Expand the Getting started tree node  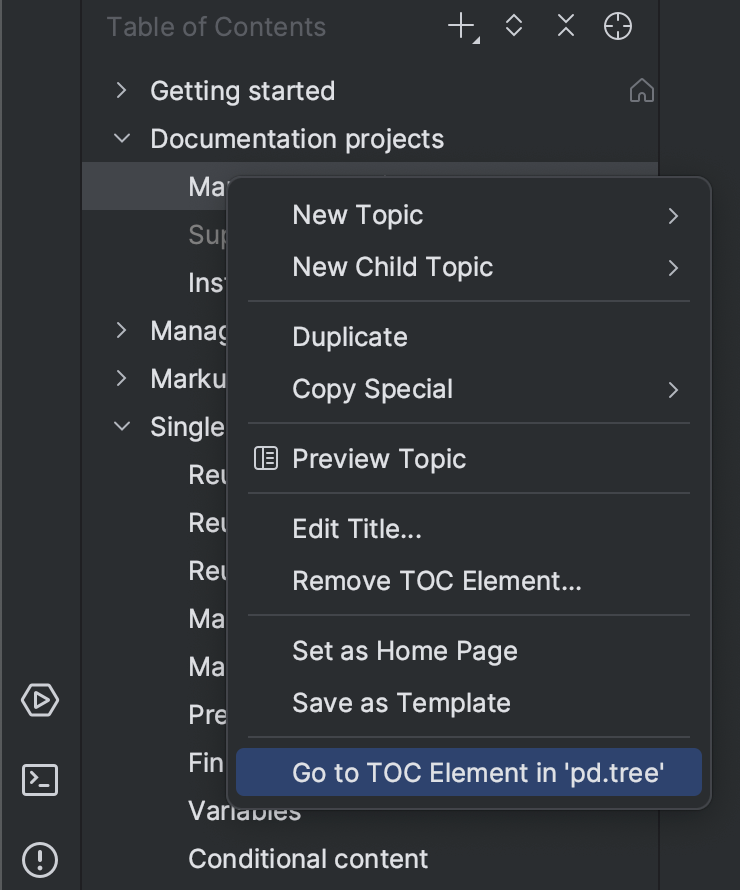(120, 90)
